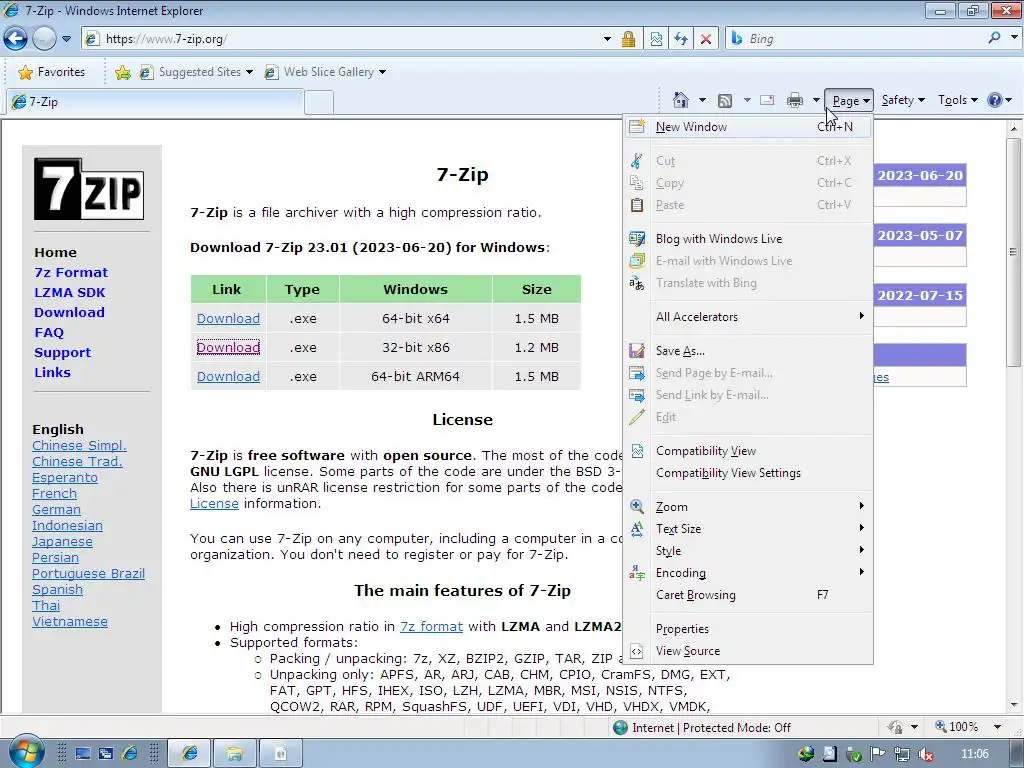
Task: Click the Internet Protected Mode status text
Action: [x=711, y=728]
